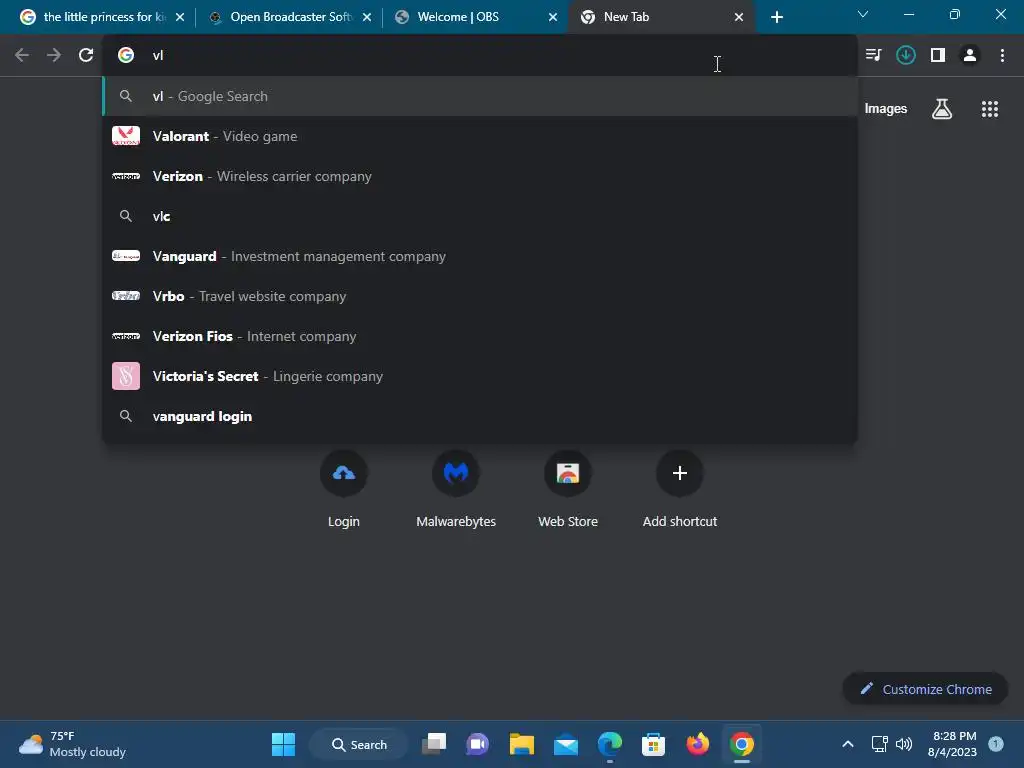Open Microsoft Edge from the taskbar
Image resolution: width=1024 pixels, height=768 pixels.
(609, 744)
